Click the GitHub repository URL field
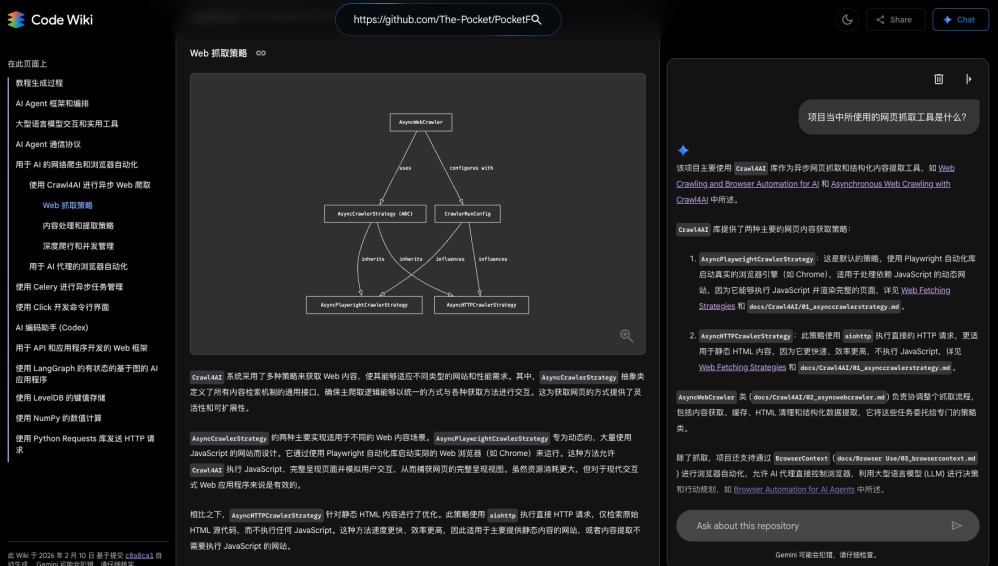Viewport: 998px width, 566px height. [x=438, y=19]
